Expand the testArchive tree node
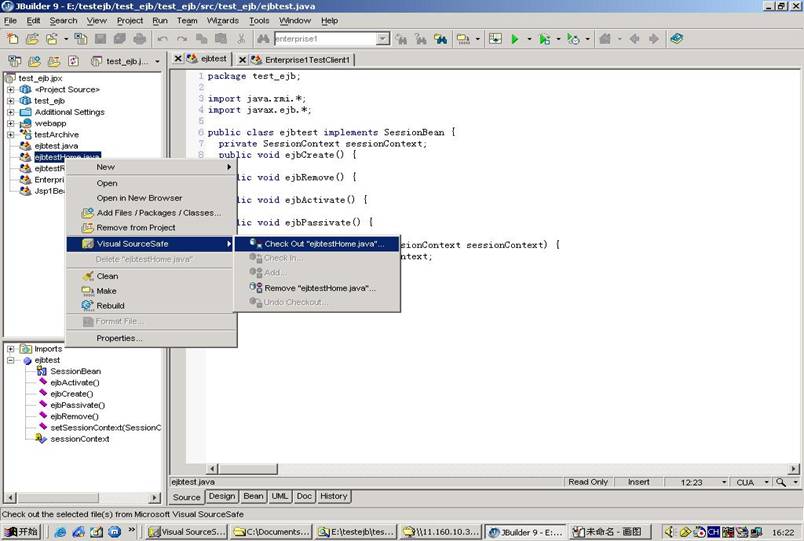804x541 pixels. pyautogui.click(x=10, y=134)
